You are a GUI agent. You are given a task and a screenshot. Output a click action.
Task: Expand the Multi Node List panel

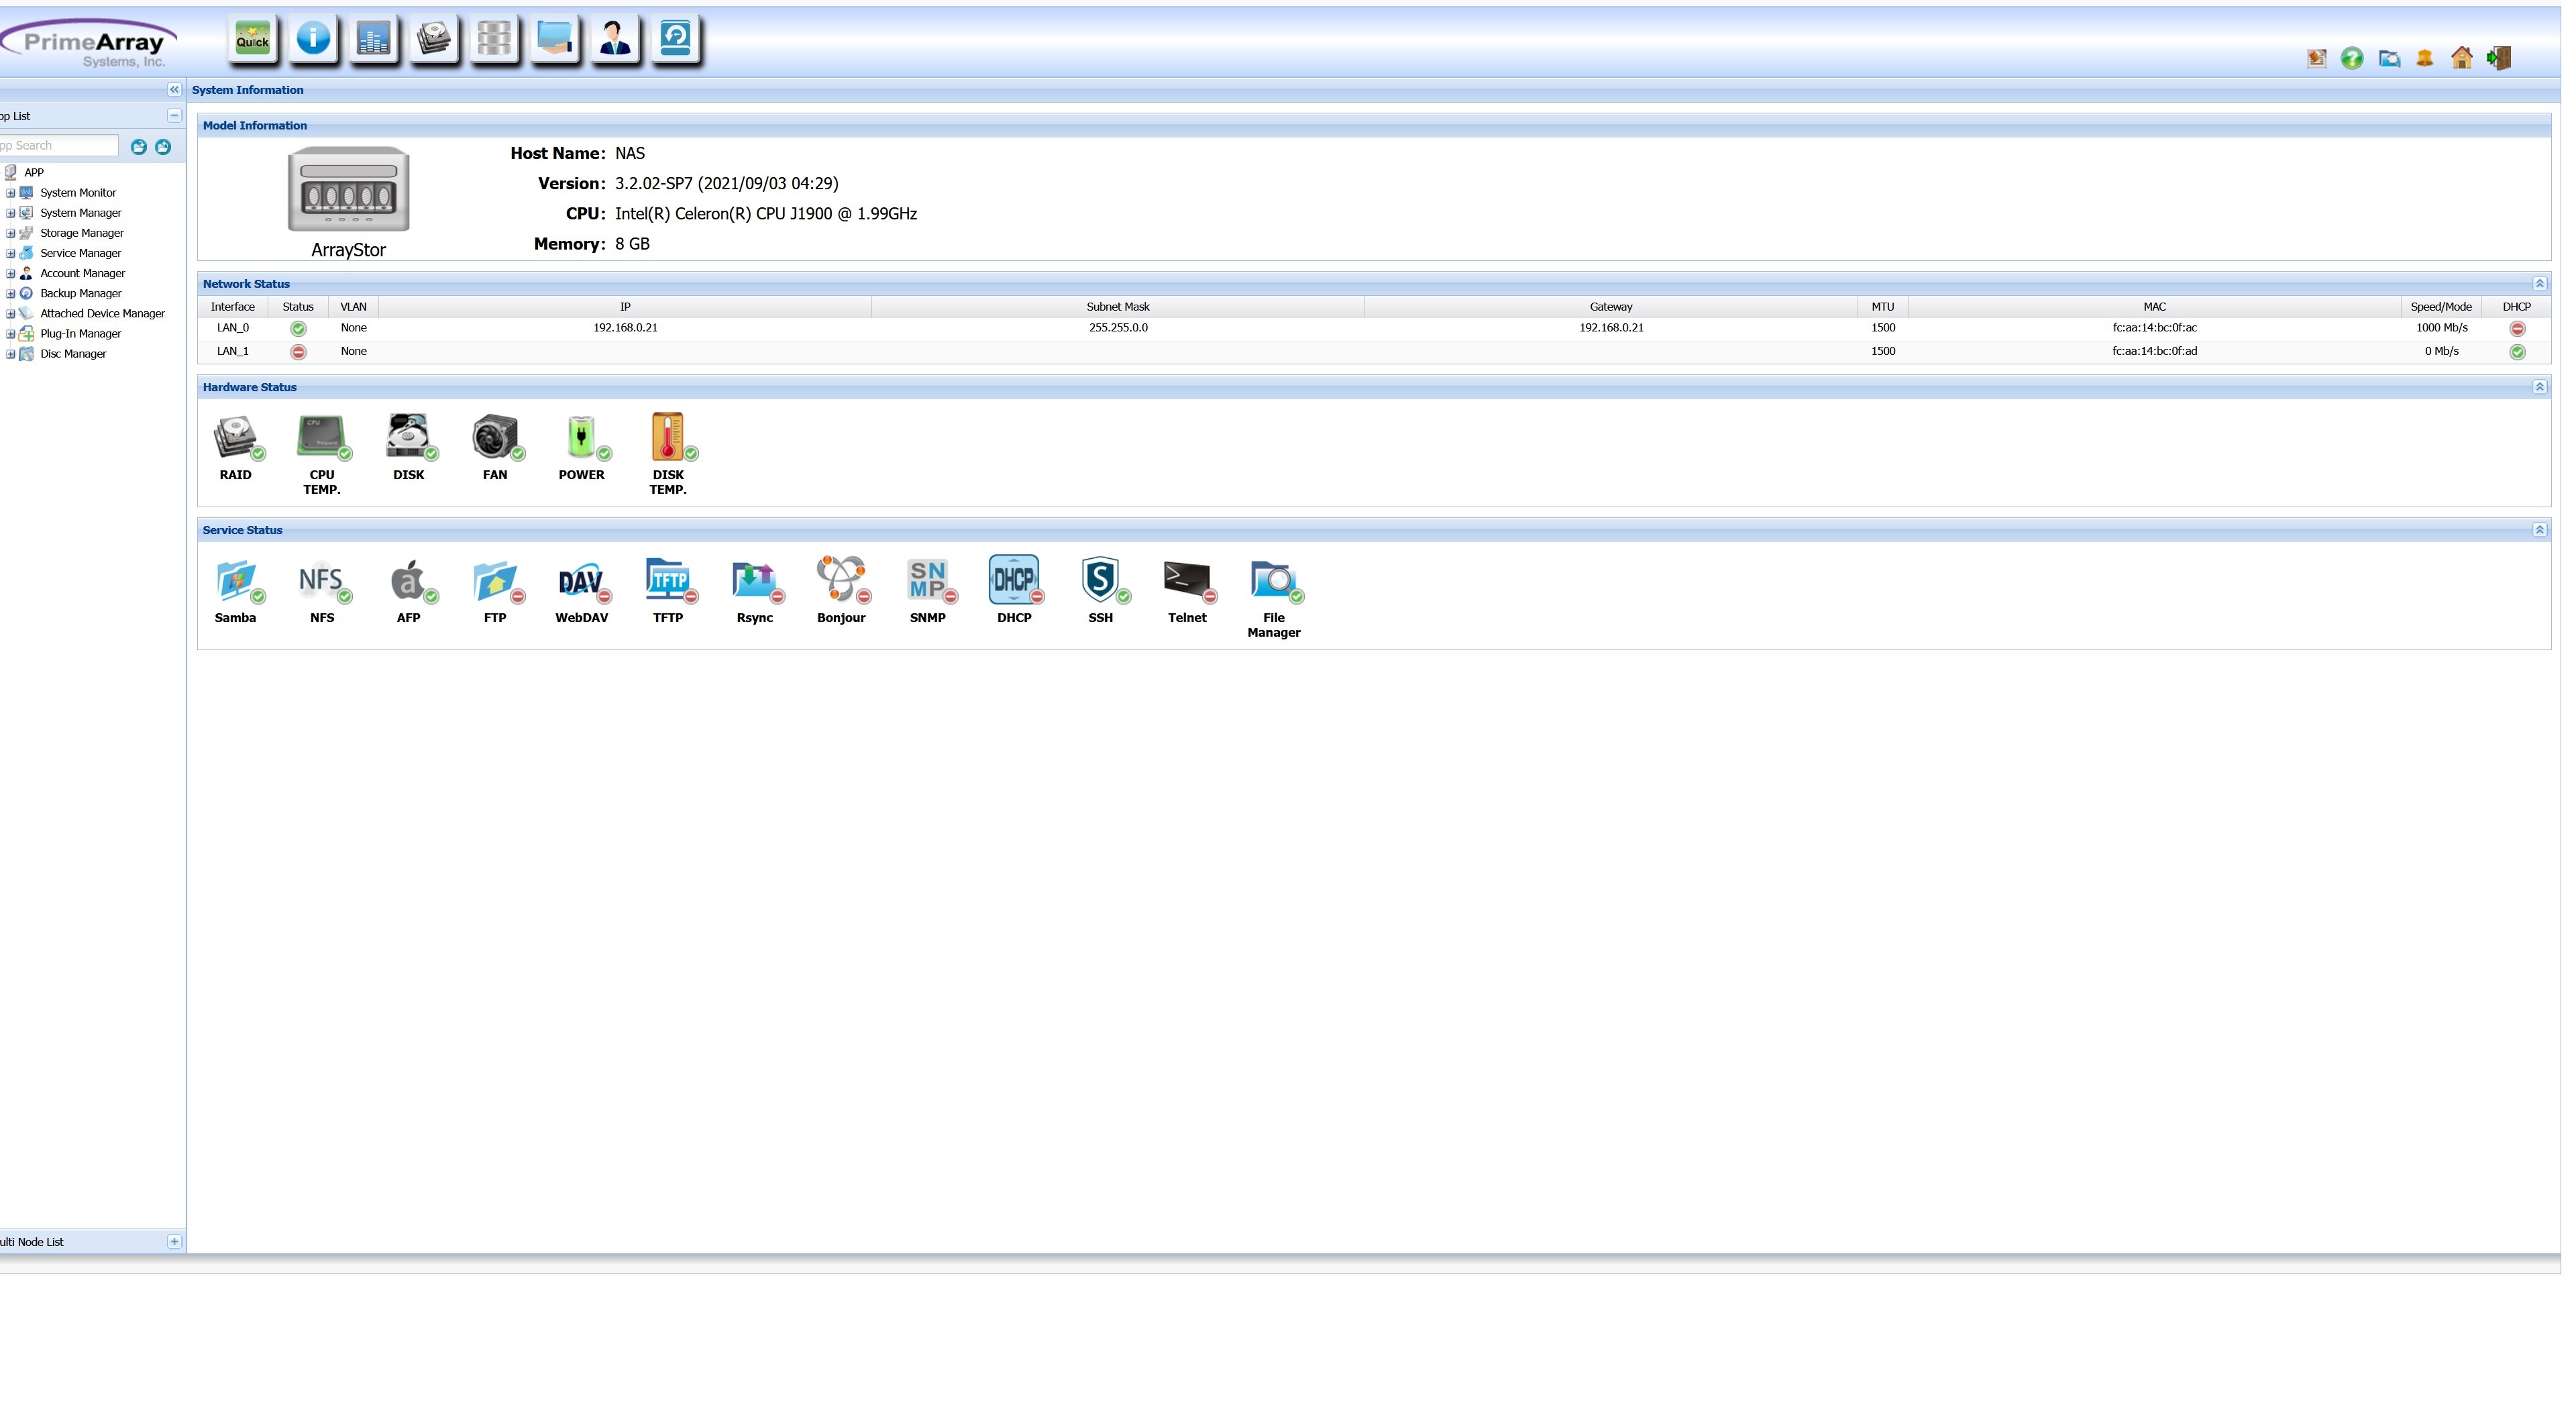(174, 1242)
